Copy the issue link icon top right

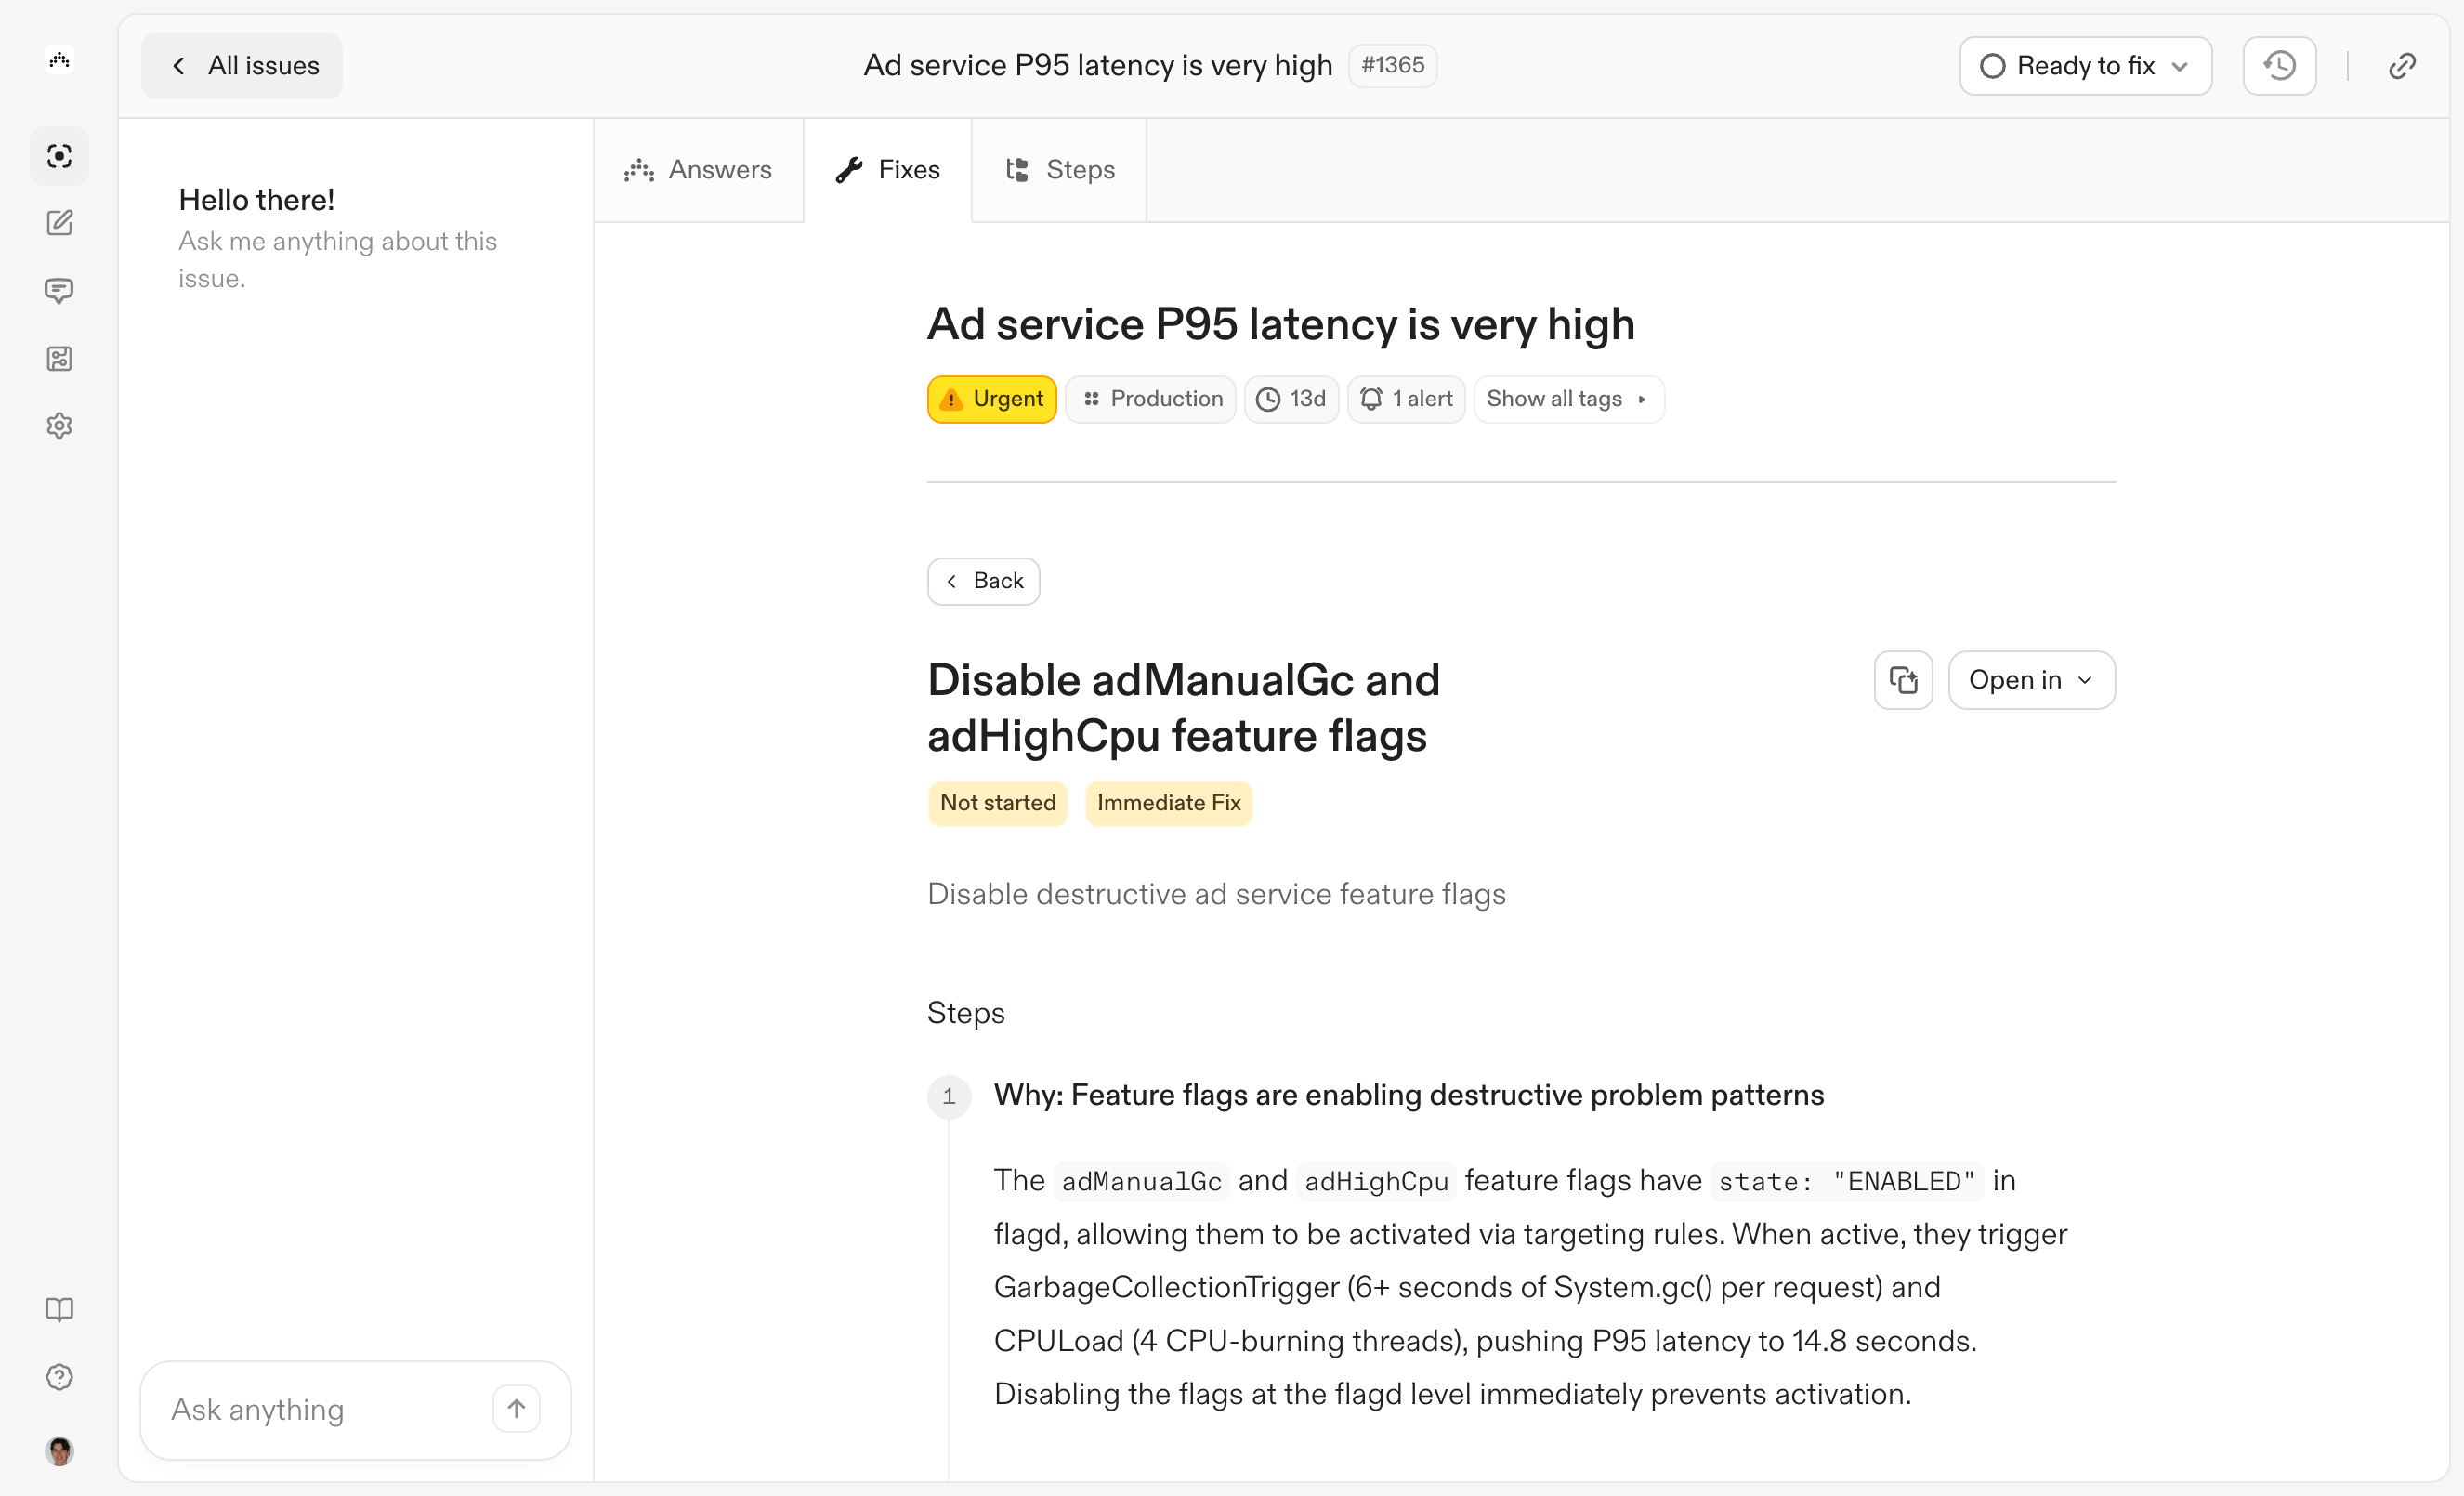[2402, 65]
